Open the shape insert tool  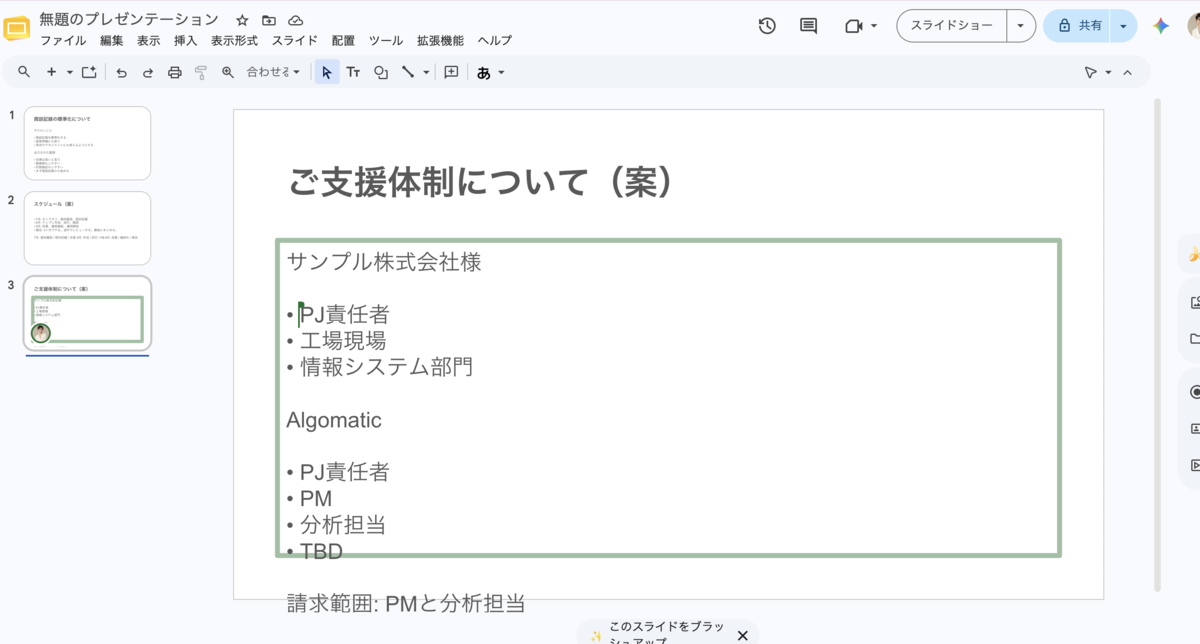[380, 72]
